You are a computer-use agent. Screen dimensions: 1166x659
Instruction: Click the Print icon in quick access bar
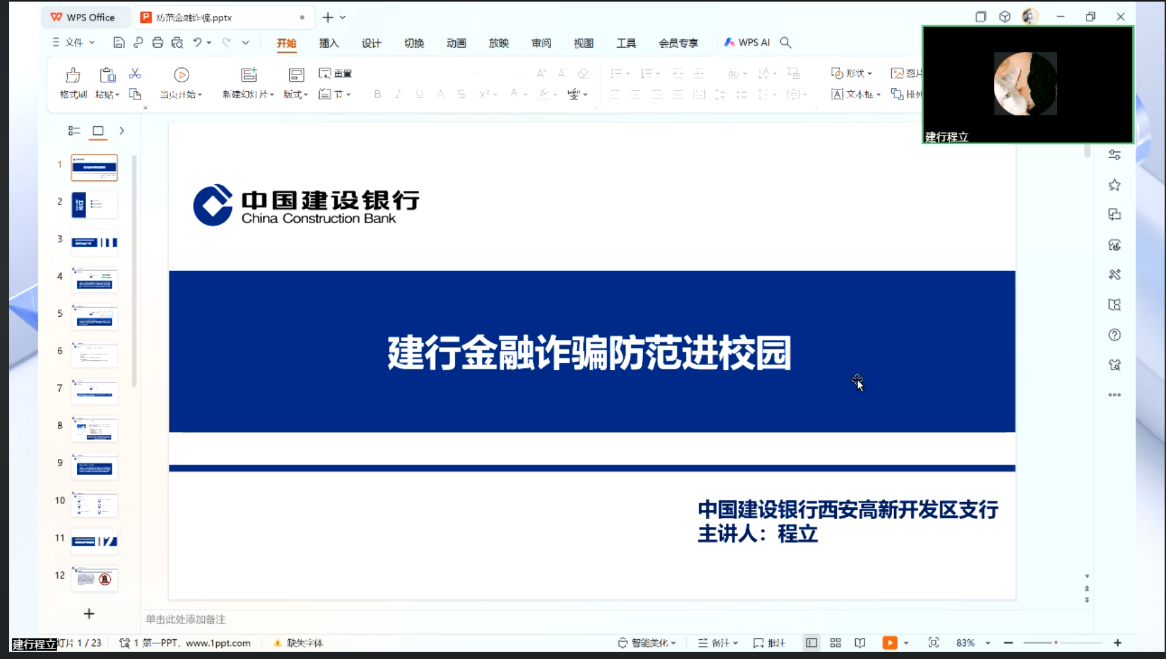tap(158, 42)
